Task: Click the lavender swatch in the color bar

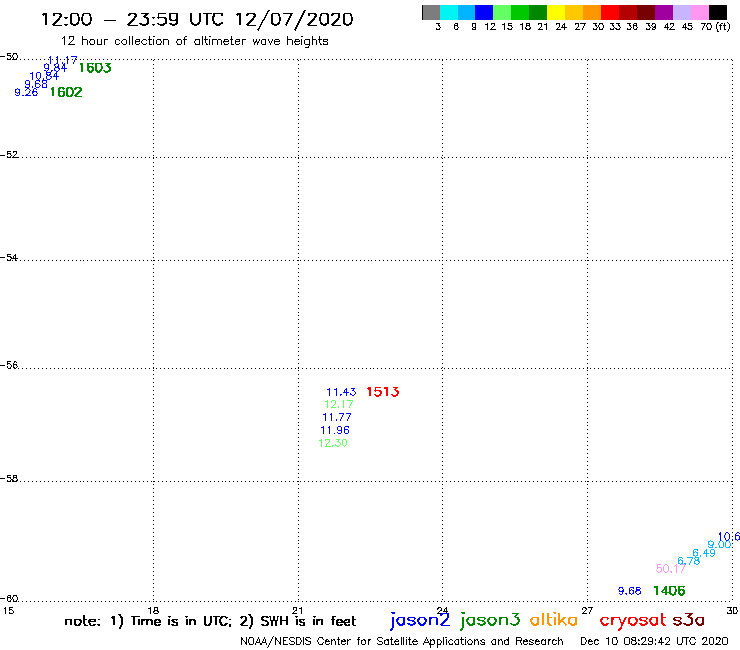Action: [x=682, y=12]
